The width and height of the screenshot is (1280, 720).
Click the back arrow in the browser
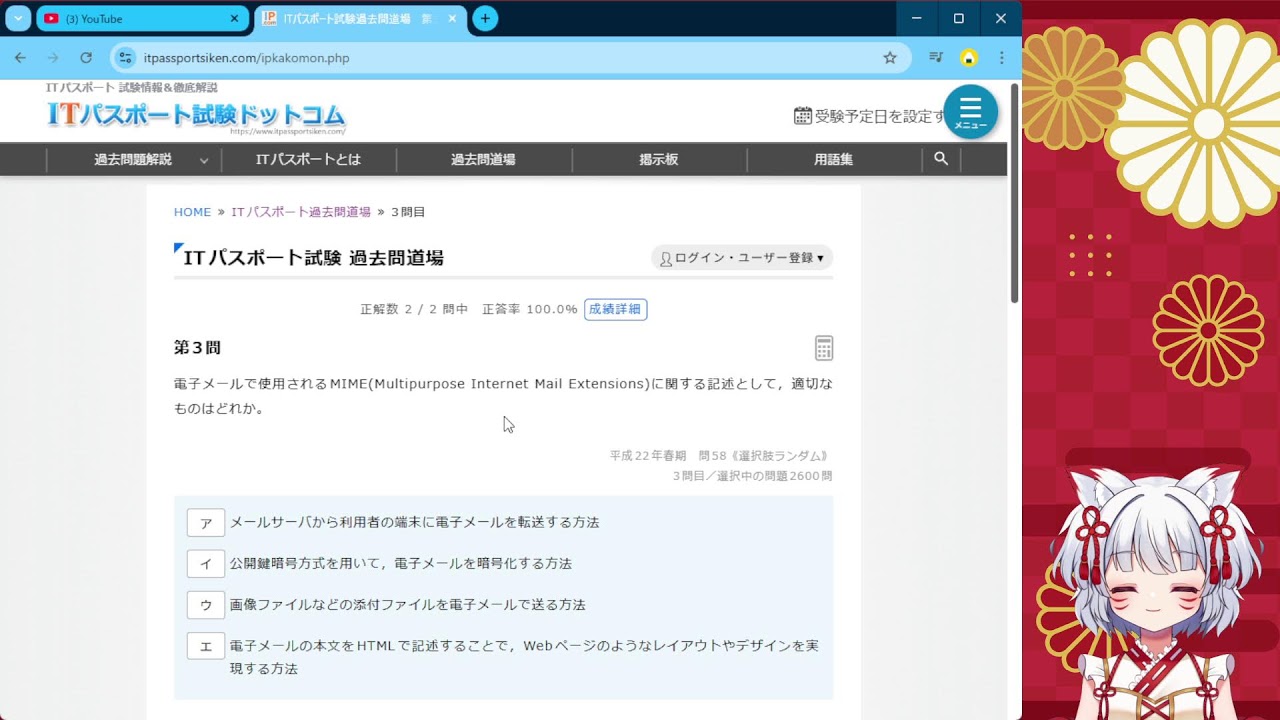(20, 58)
